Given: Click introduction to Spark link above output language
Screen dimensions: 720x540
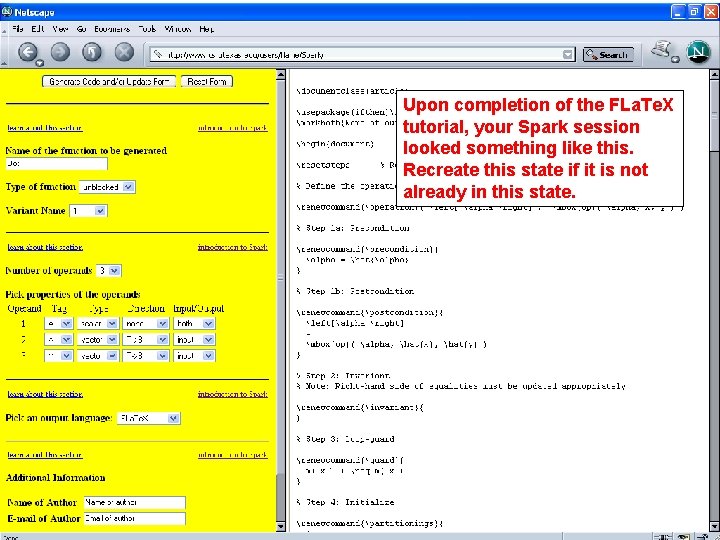Looking at the screenshot, I should (x=233, y=394).
